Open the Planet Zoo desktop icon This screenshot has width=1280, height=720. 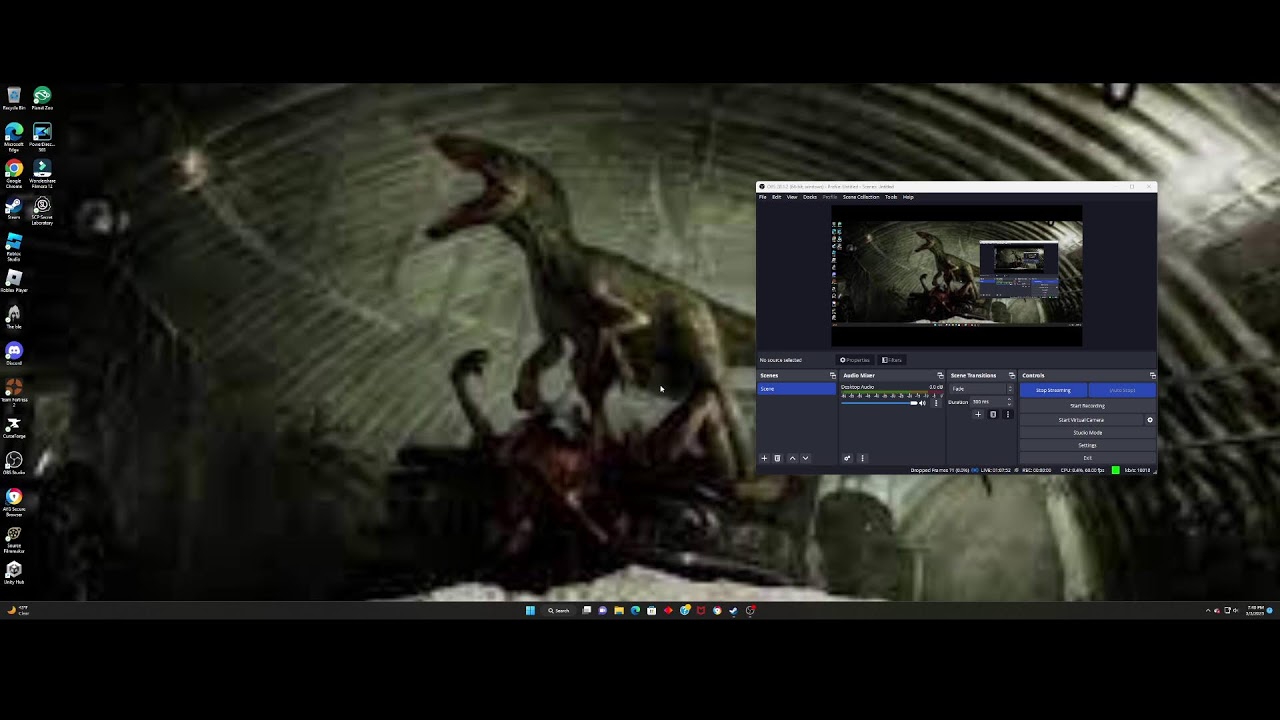point(42,98)
